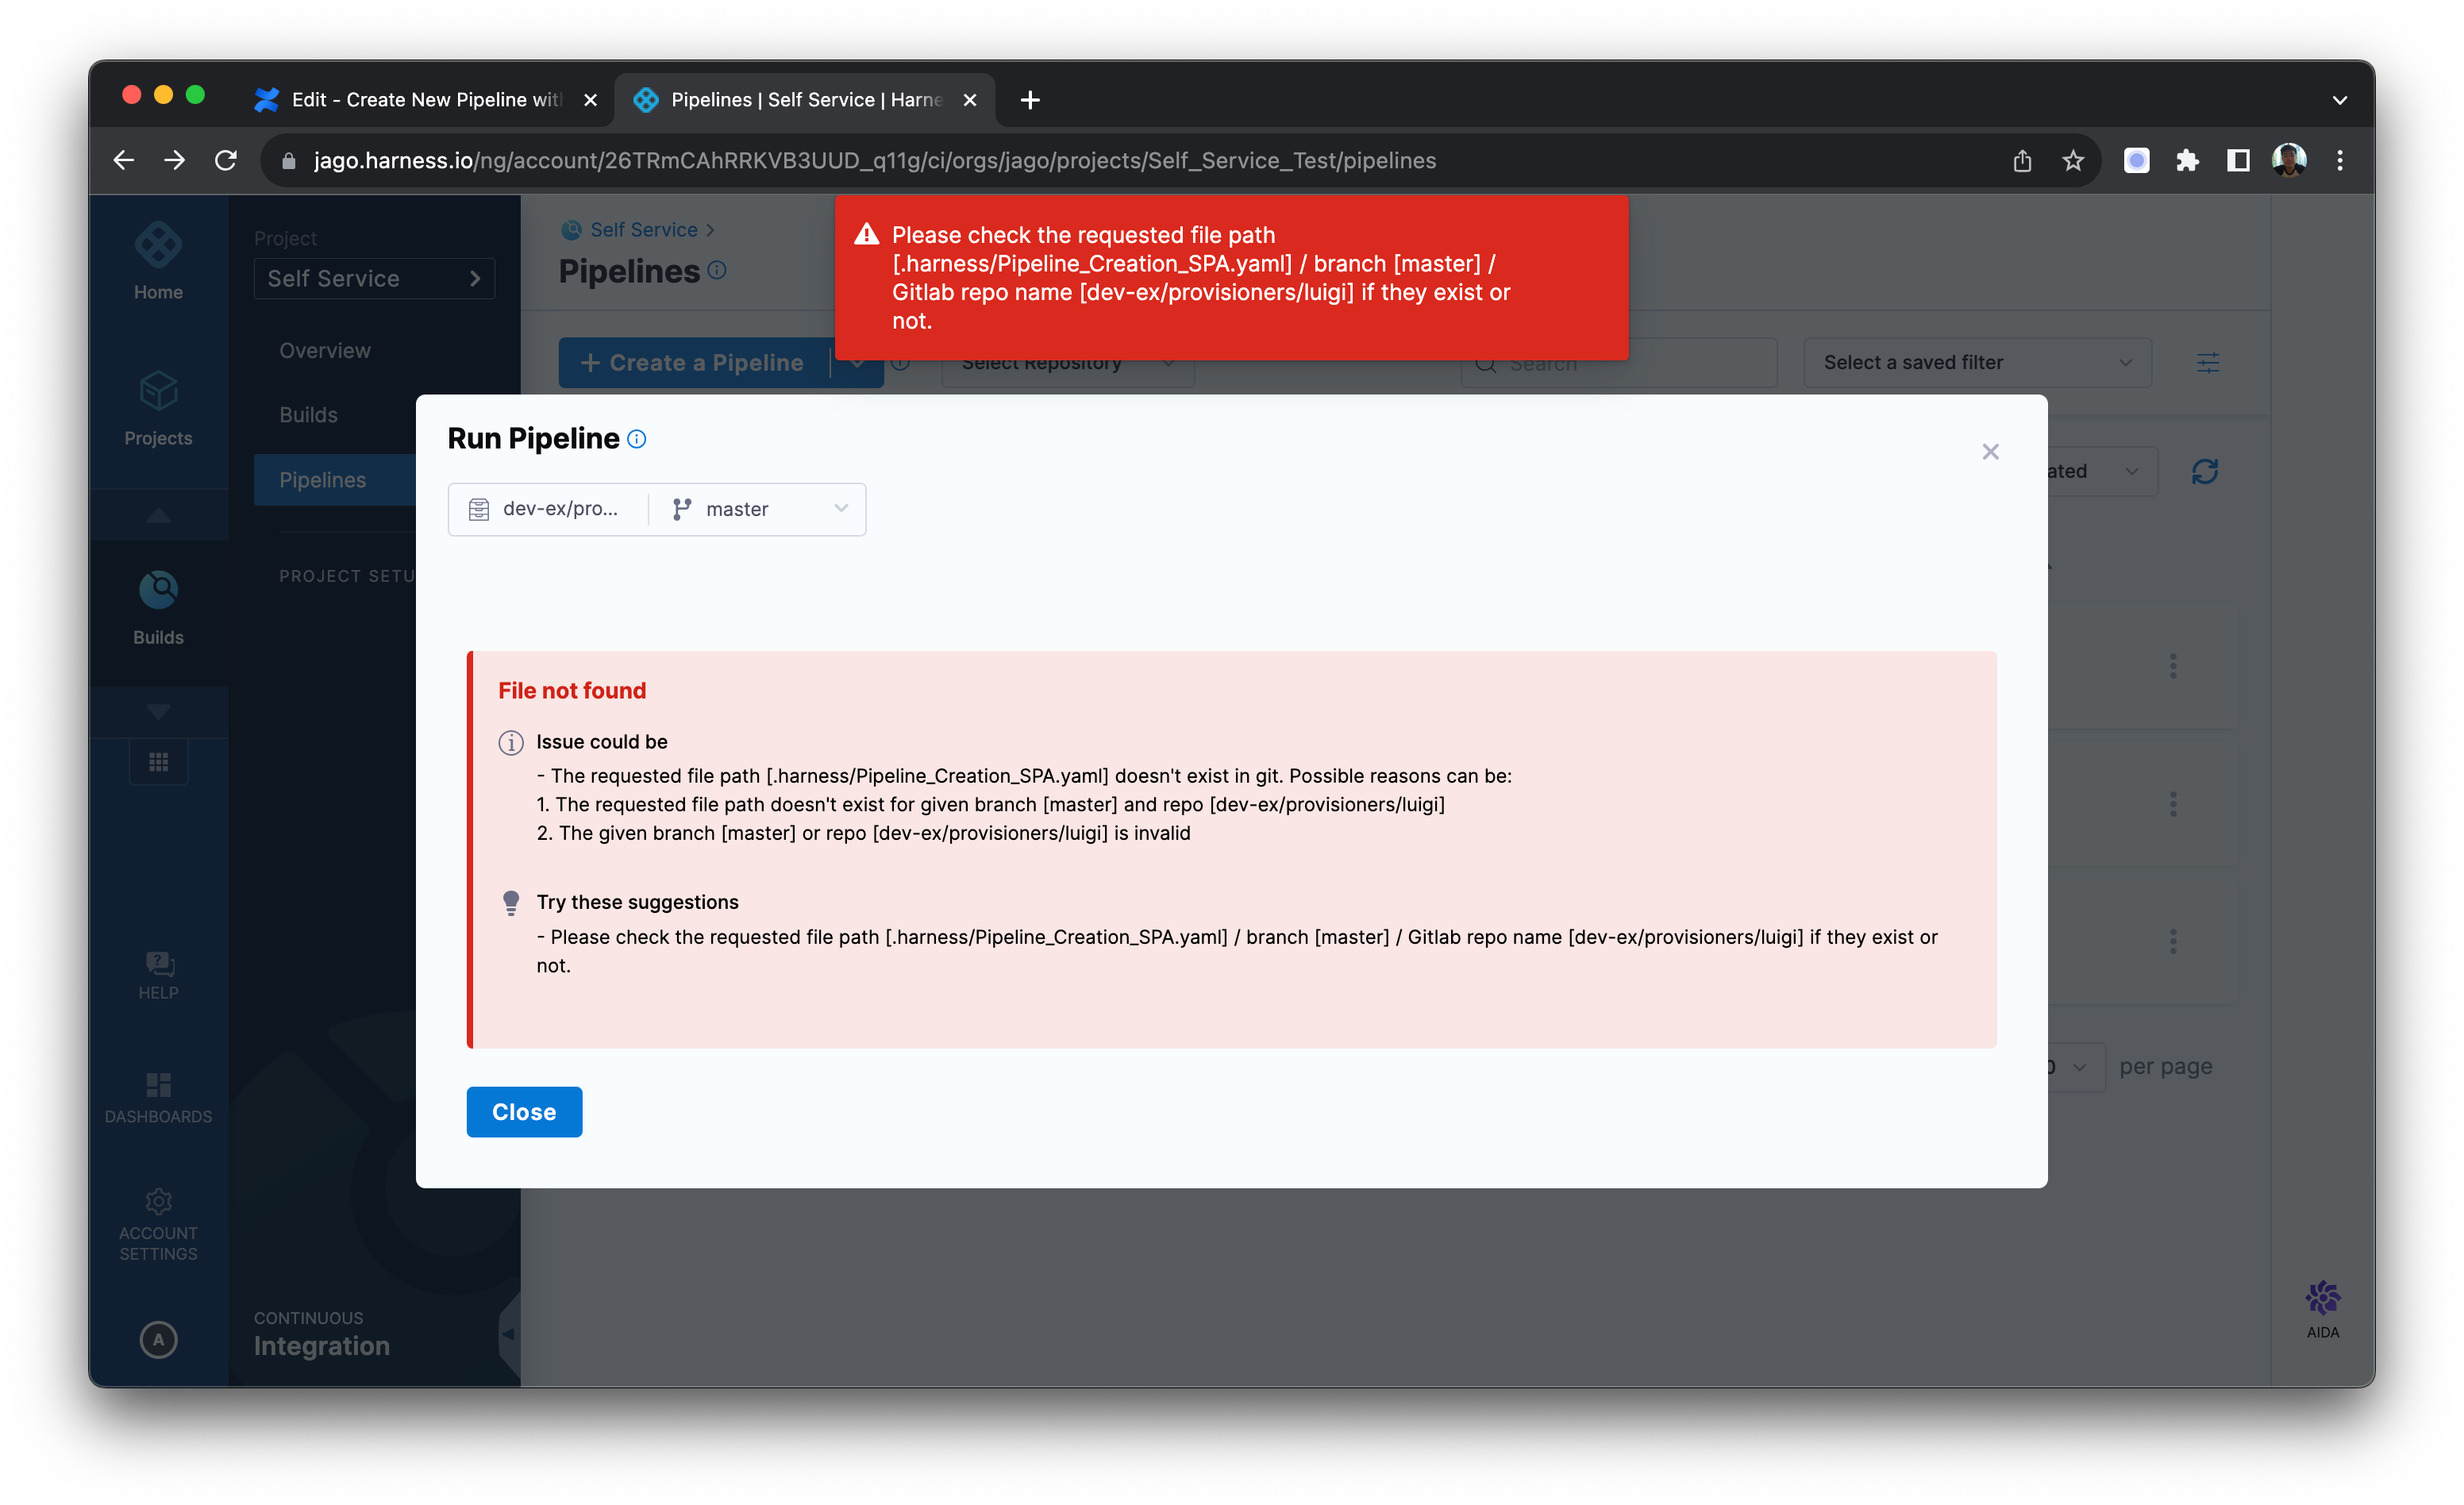
Task: Open the AIDA assistant icon
Action: pyautogui.click(x=2321, y=1308)
